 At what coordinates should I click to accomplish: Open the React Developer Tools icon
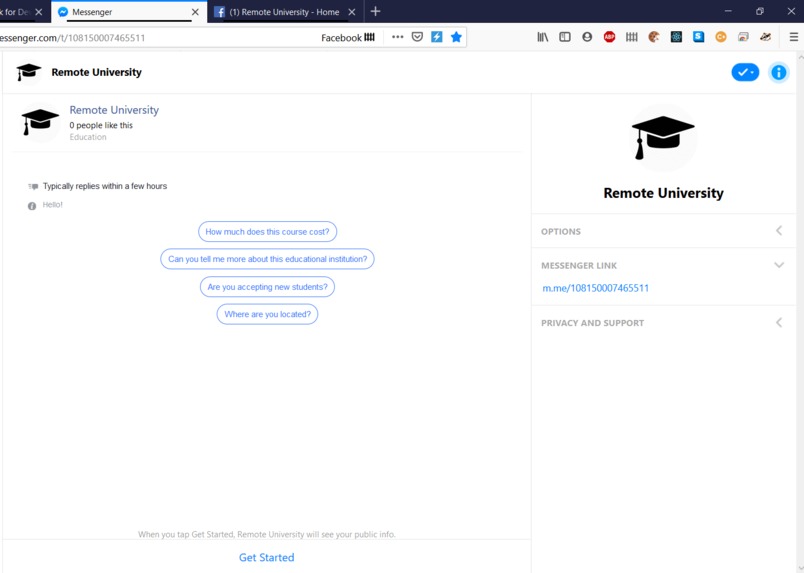click(676, 37)
